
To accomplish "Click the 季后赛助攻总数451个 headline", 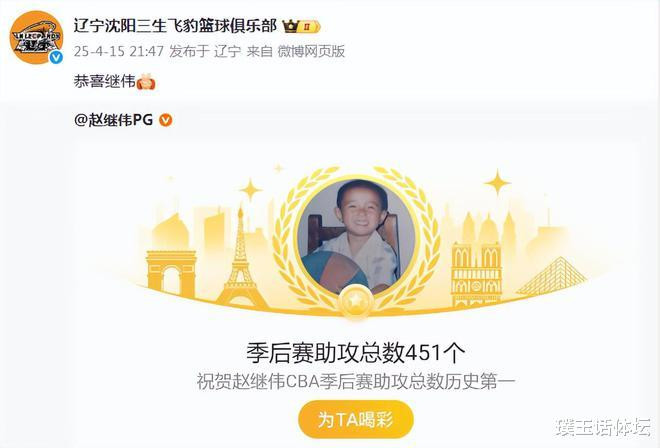I will (356, 353).
